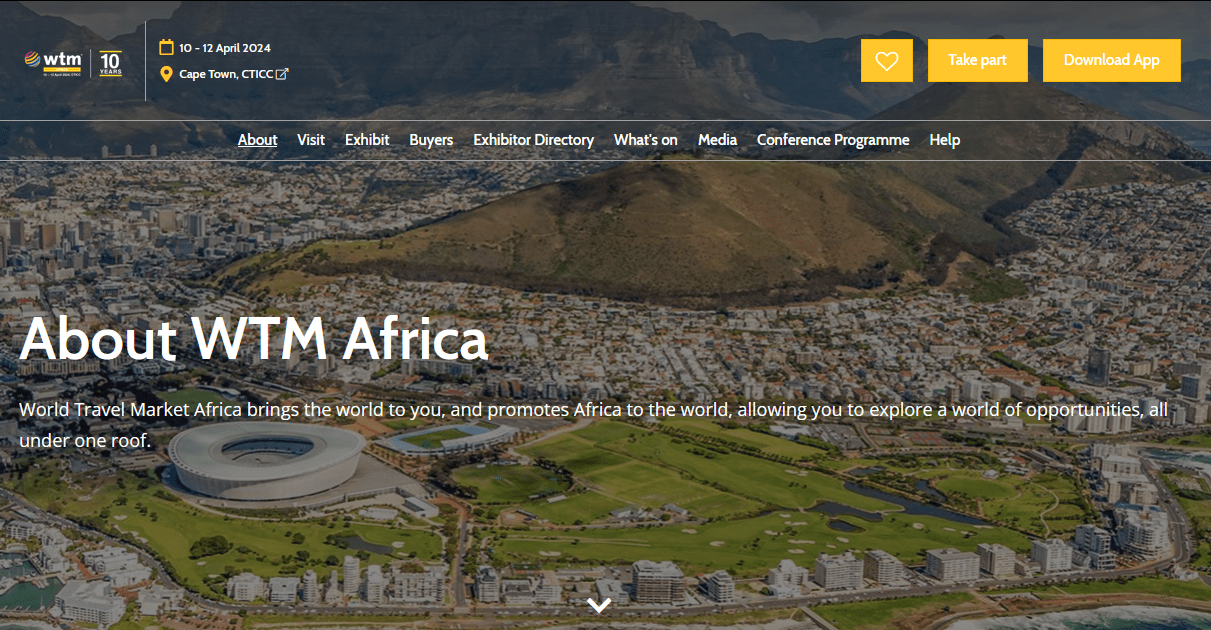Viewport: 1211px width, 630px height.
Task: Navigate to the Media section
Action: point(717,140)
